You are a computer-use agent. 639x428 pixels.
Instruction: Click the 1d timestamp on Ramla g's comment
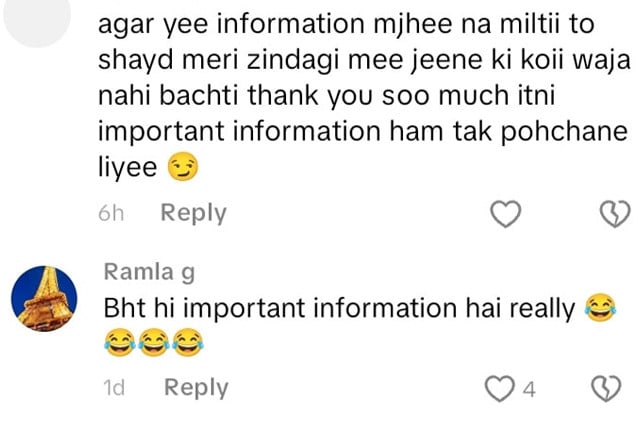(114, 388)
